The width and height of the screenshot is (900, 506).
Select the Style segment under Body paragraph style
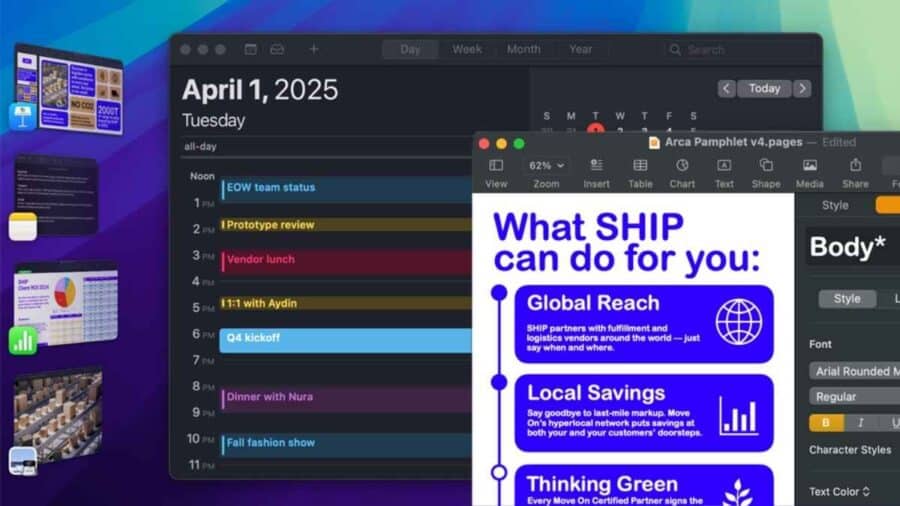[847, 299]
